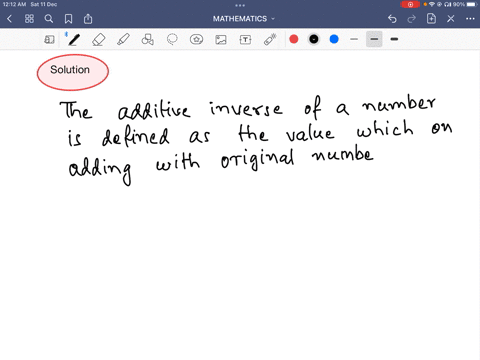Choose the black pen color
Viewport: 480px width, 360px height.
pyautogui.click(x=314, y=39)
